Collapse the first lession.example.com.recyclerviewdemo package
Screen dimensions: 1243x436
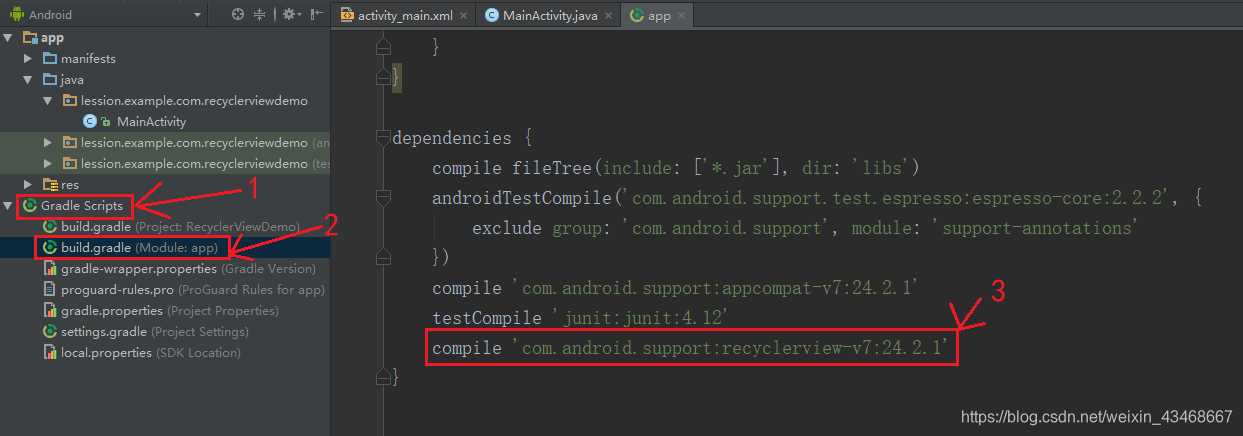(x=48, y=101)
